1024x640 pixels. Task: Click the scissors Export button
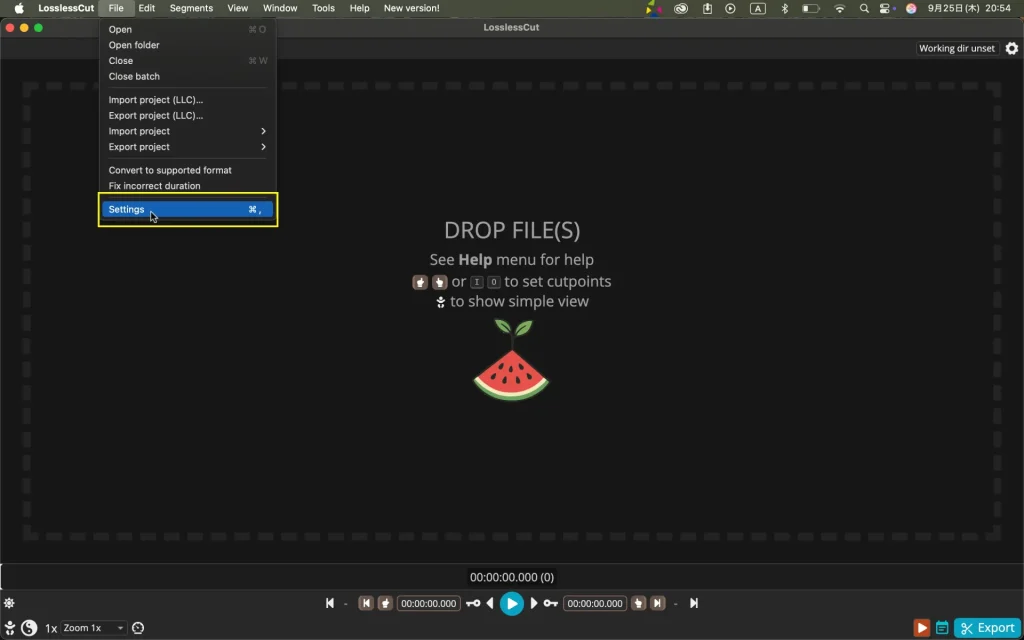[987, 628]
